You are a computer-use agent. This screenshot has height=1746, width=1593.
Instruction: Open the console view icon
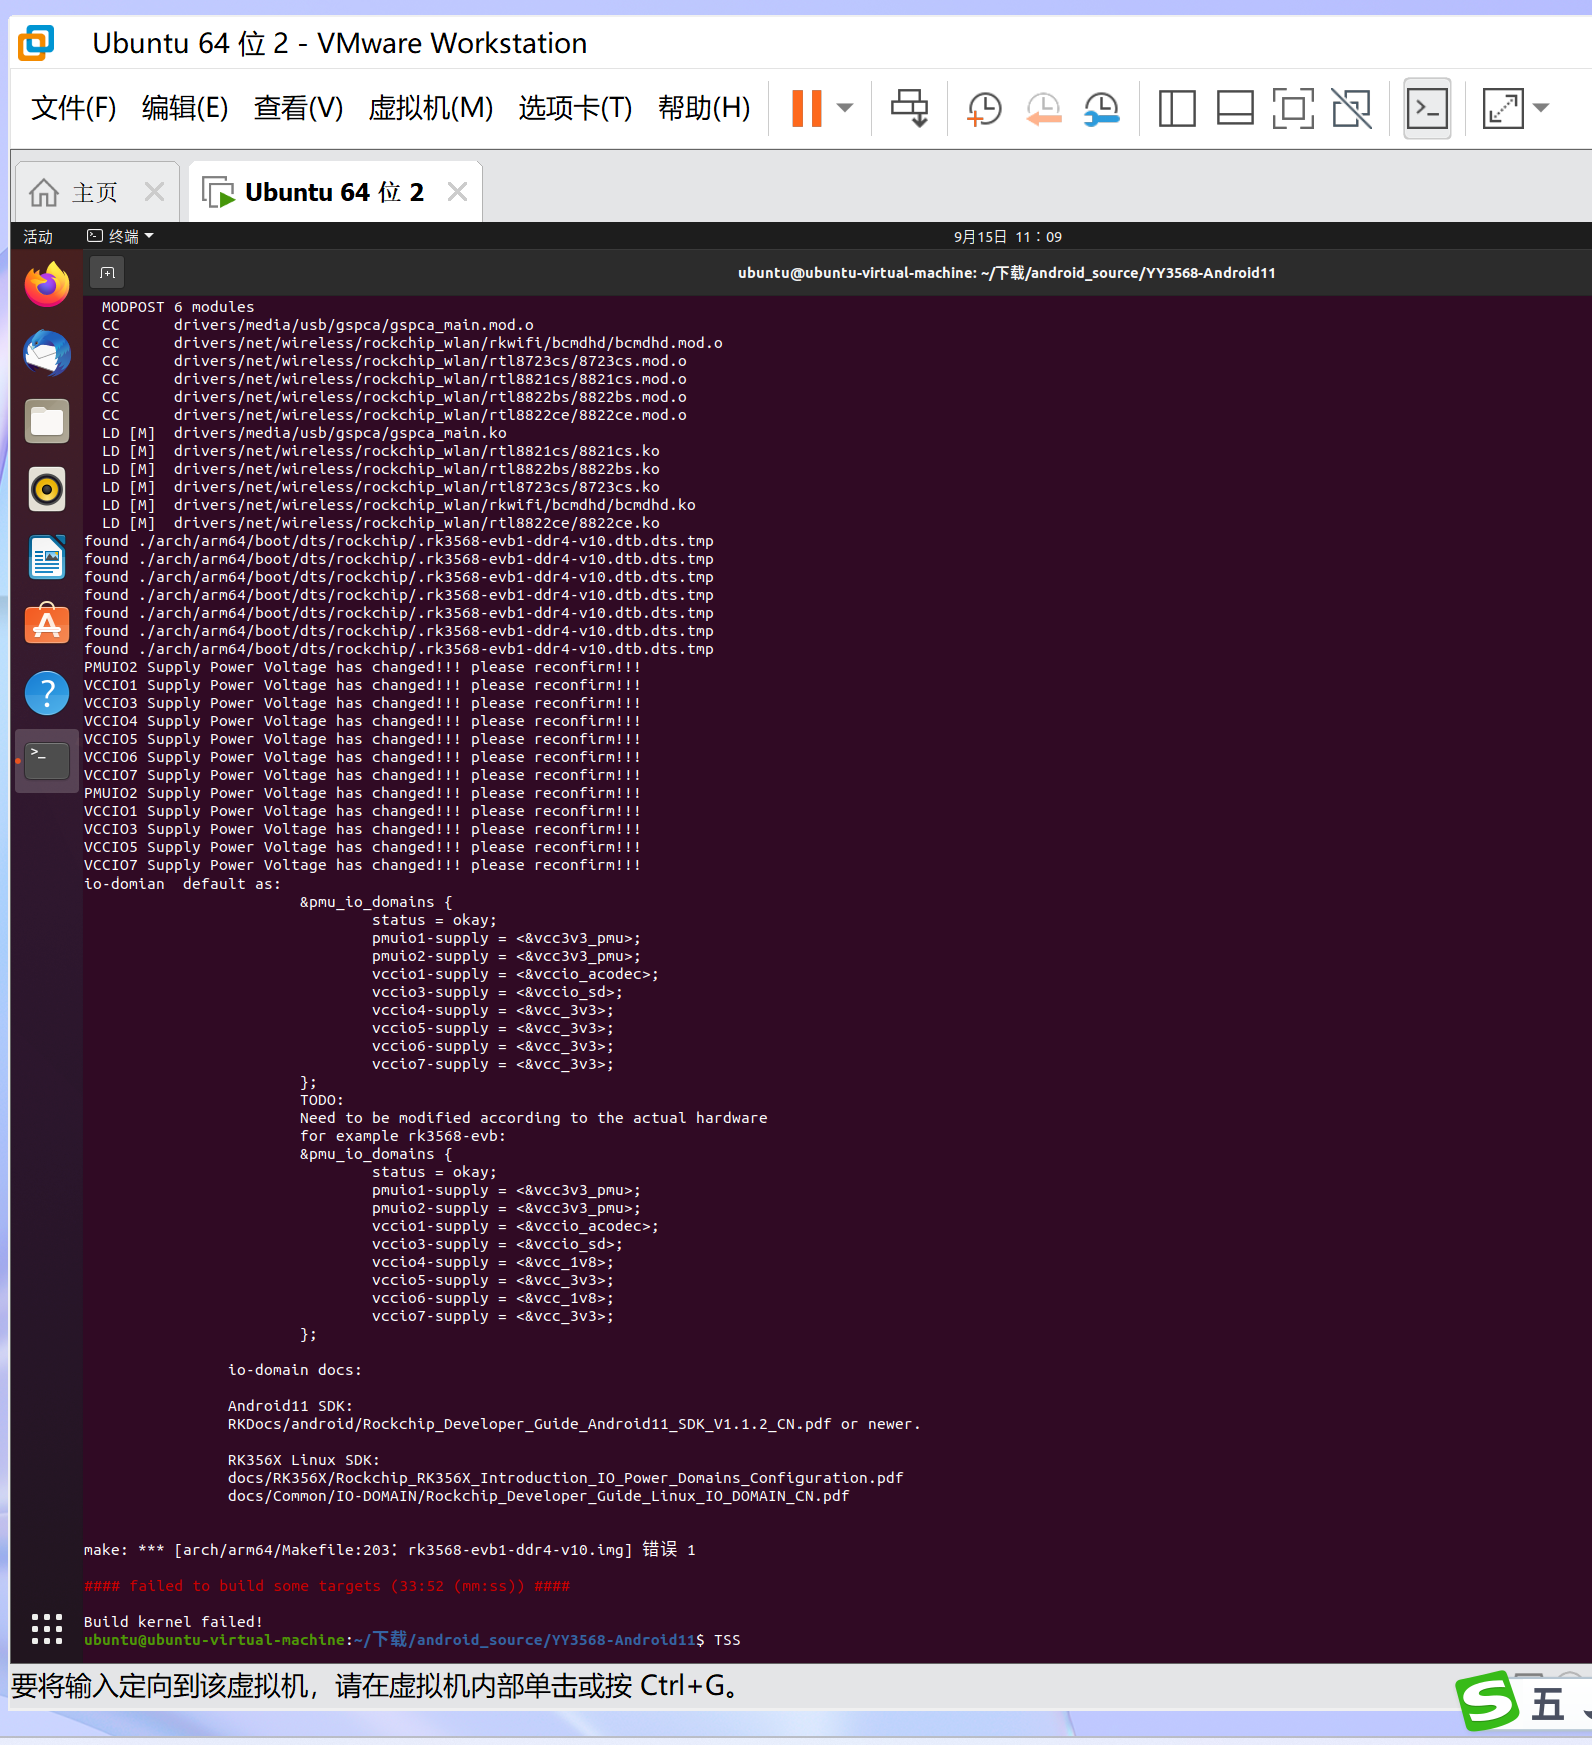[x=1427, y=108]
